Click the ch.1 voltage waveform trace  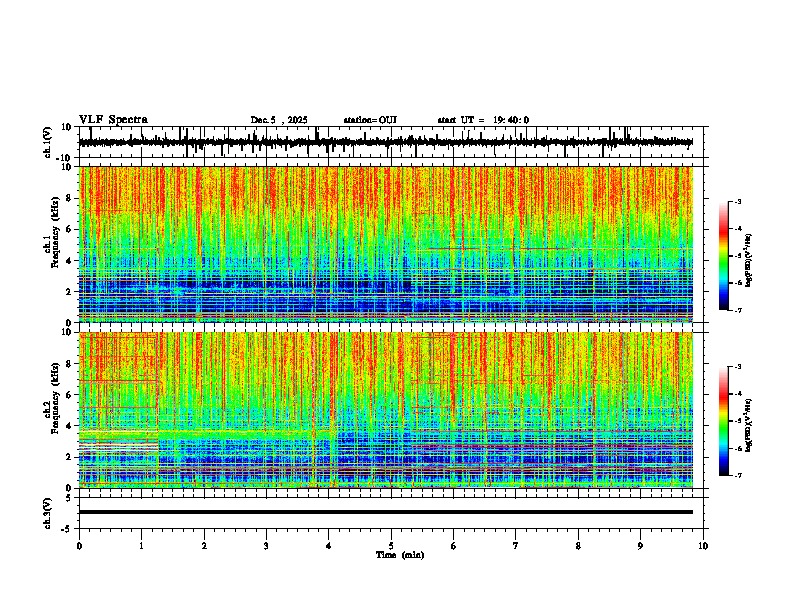pos(386,142)
